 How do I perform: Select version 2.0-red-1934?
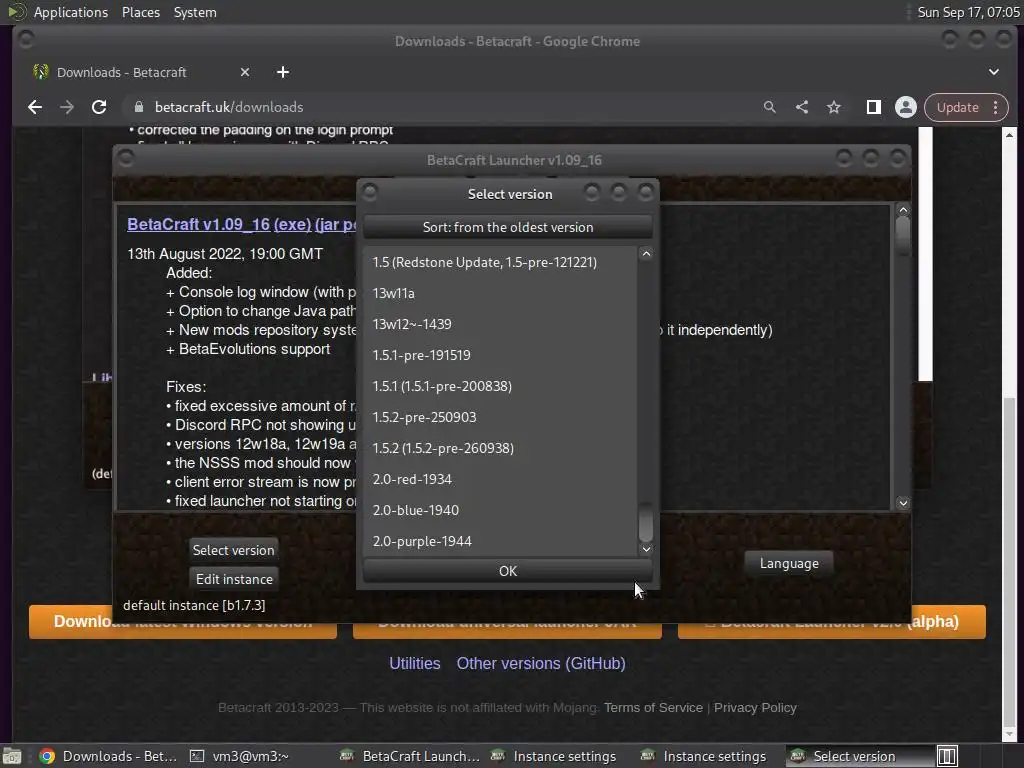(x=500, y=479)
